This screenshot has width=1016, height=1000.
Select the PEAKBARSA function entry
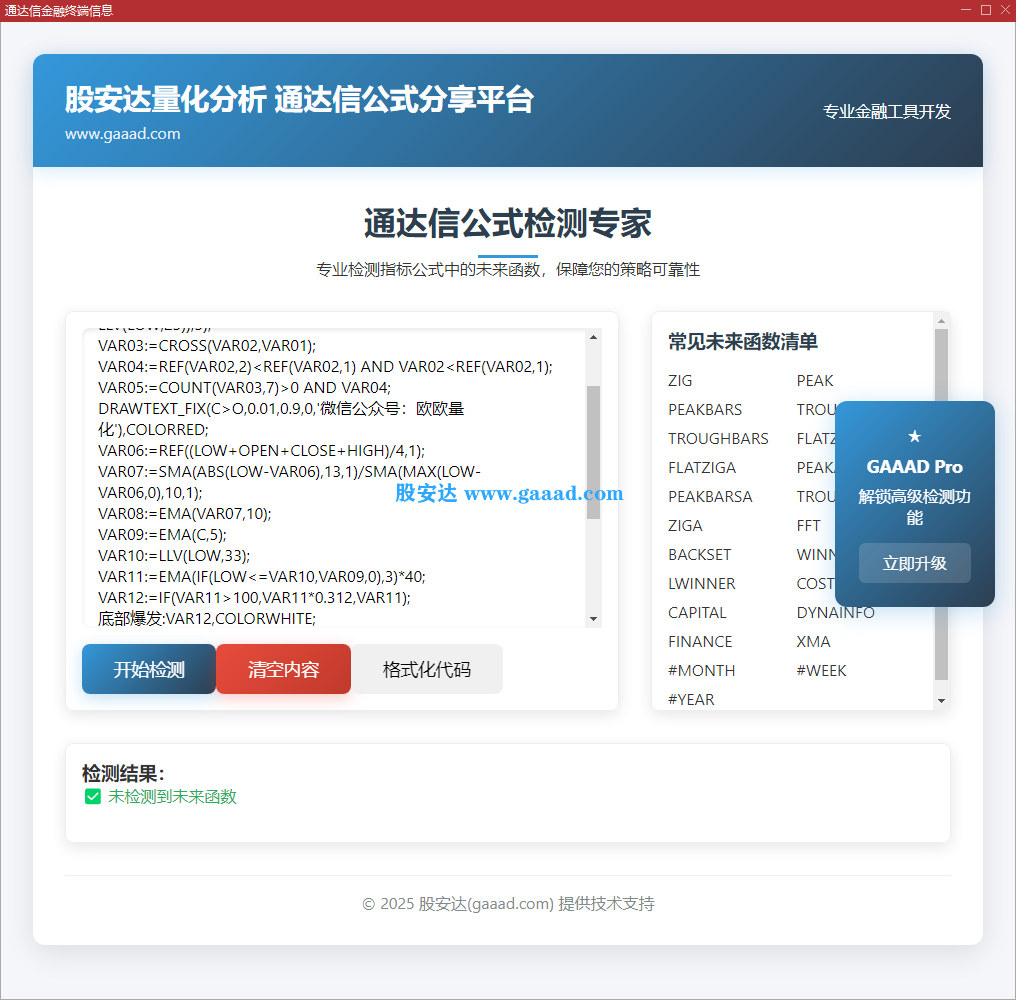coord(710,497)
